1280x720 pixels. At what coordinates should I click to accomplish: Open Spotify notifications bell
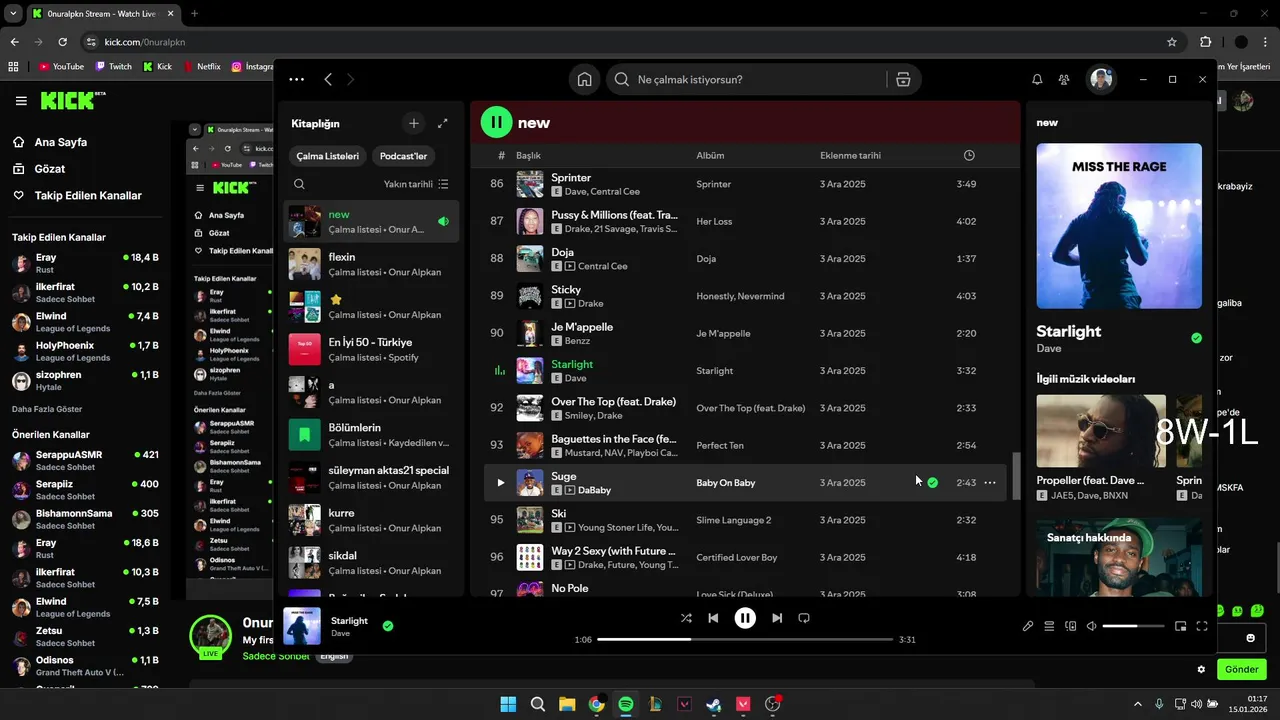[1037, 79]
